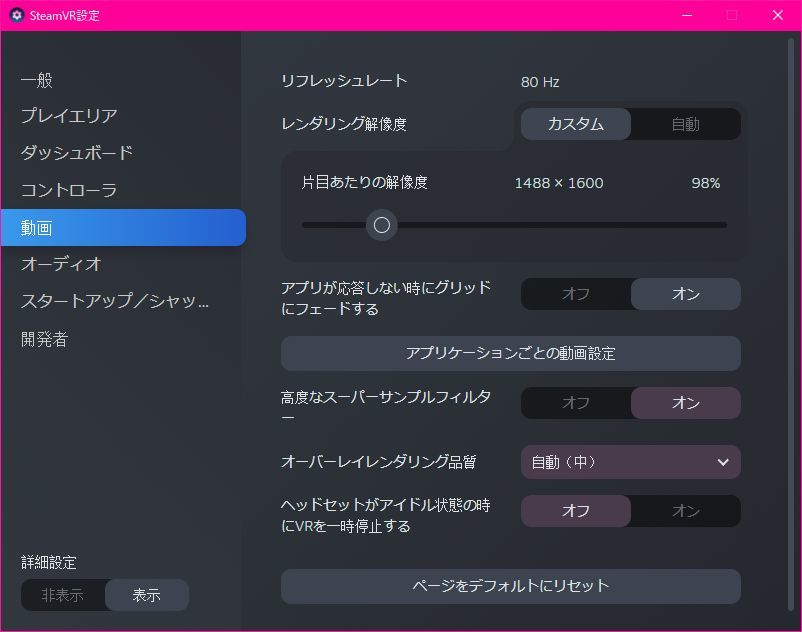The image size is (802, 632).
Task: Turn off 高度なスーパーサンプルフィルター
Action: pyautogui.click(x=575, y=403)
